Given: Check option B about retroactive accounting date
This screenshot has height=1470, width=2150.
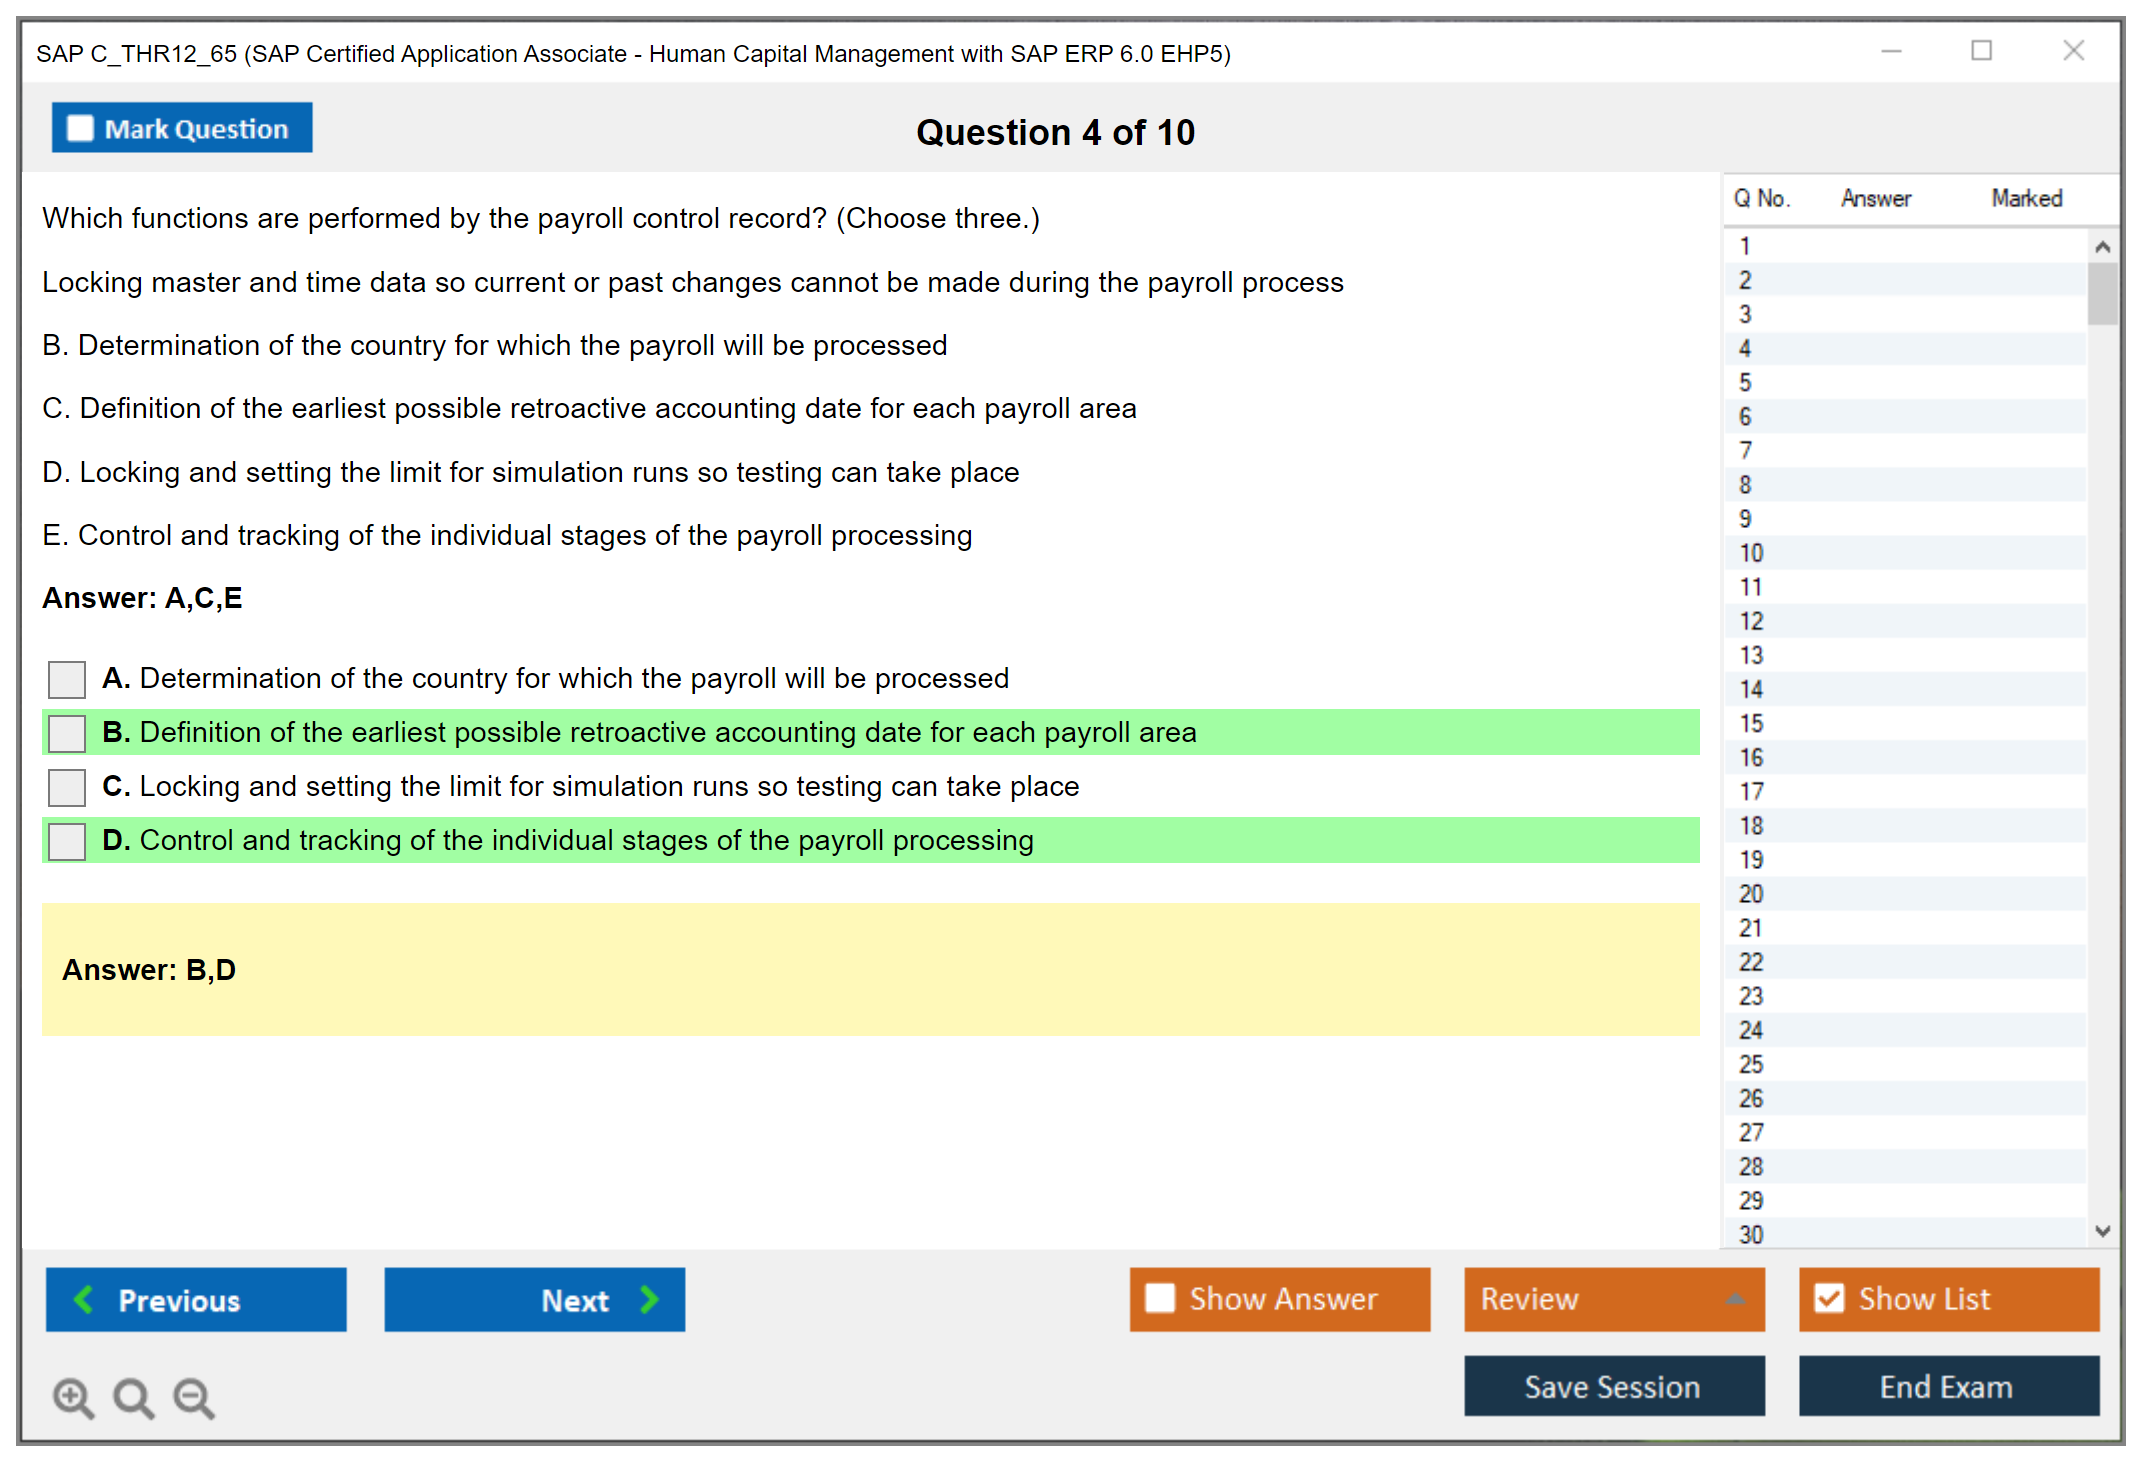Looking at the screenshot, I should (67, 733).
